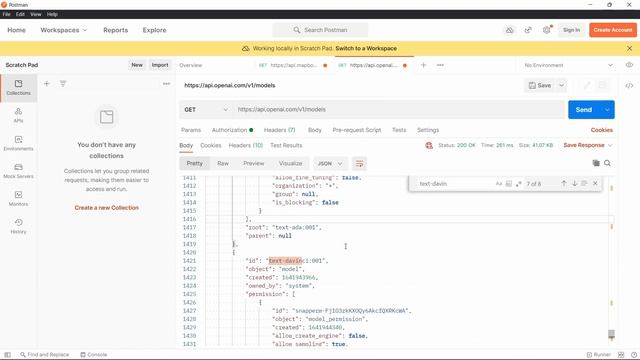Viewport: 640px width, 360px height.
Task: Click the Create Account button
Action: [x=613, y=30]
